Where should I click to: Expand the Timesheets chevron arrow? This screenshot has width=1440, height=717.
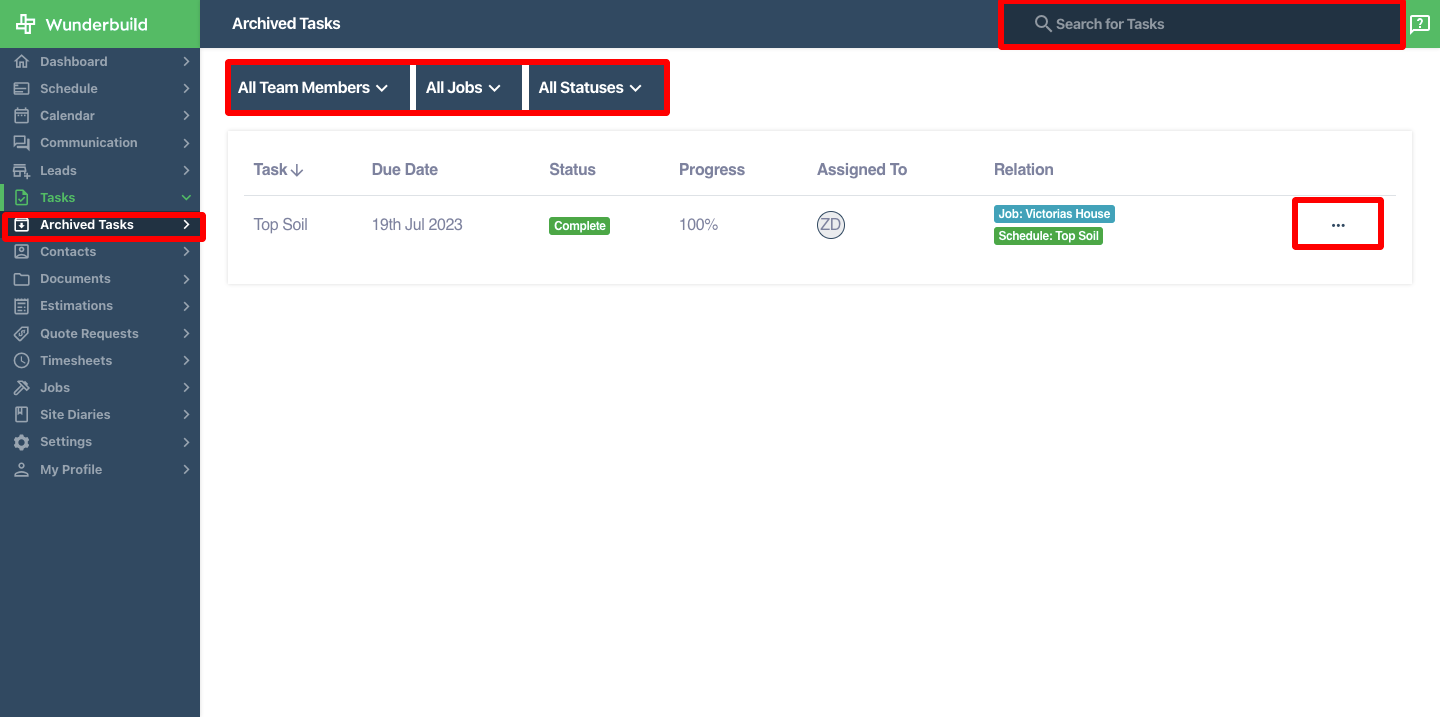tap(186, 361)
